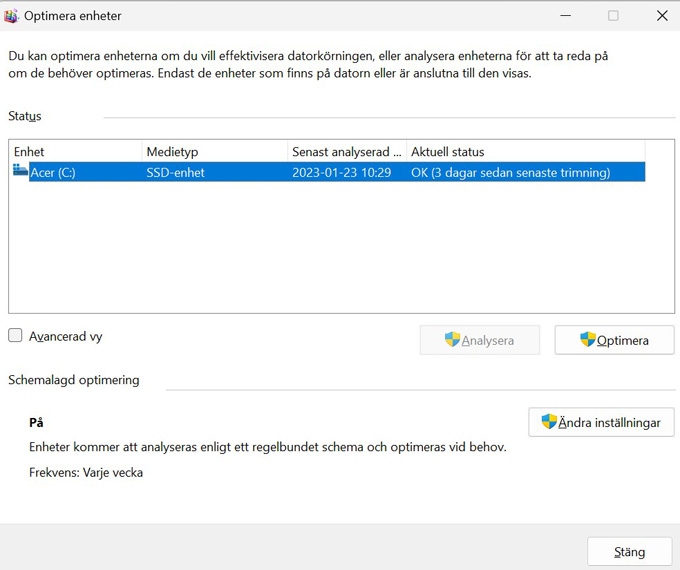Select the Acer (C:) drive row
Image resolution: width=680 pixels, height=570 pixels.
[x=329, y=172]
